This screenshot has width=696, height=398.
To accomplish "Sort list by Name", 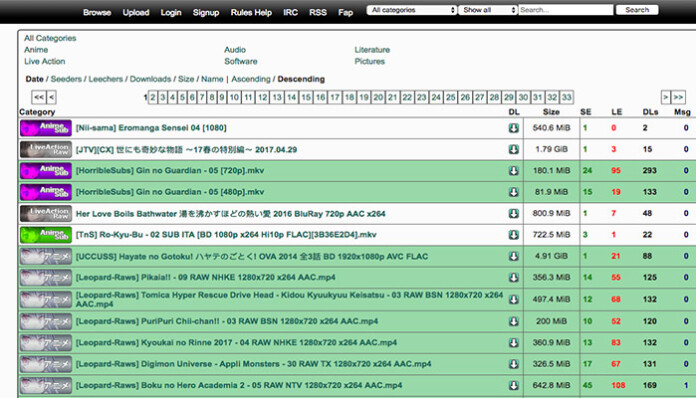I will coord(212,79).
